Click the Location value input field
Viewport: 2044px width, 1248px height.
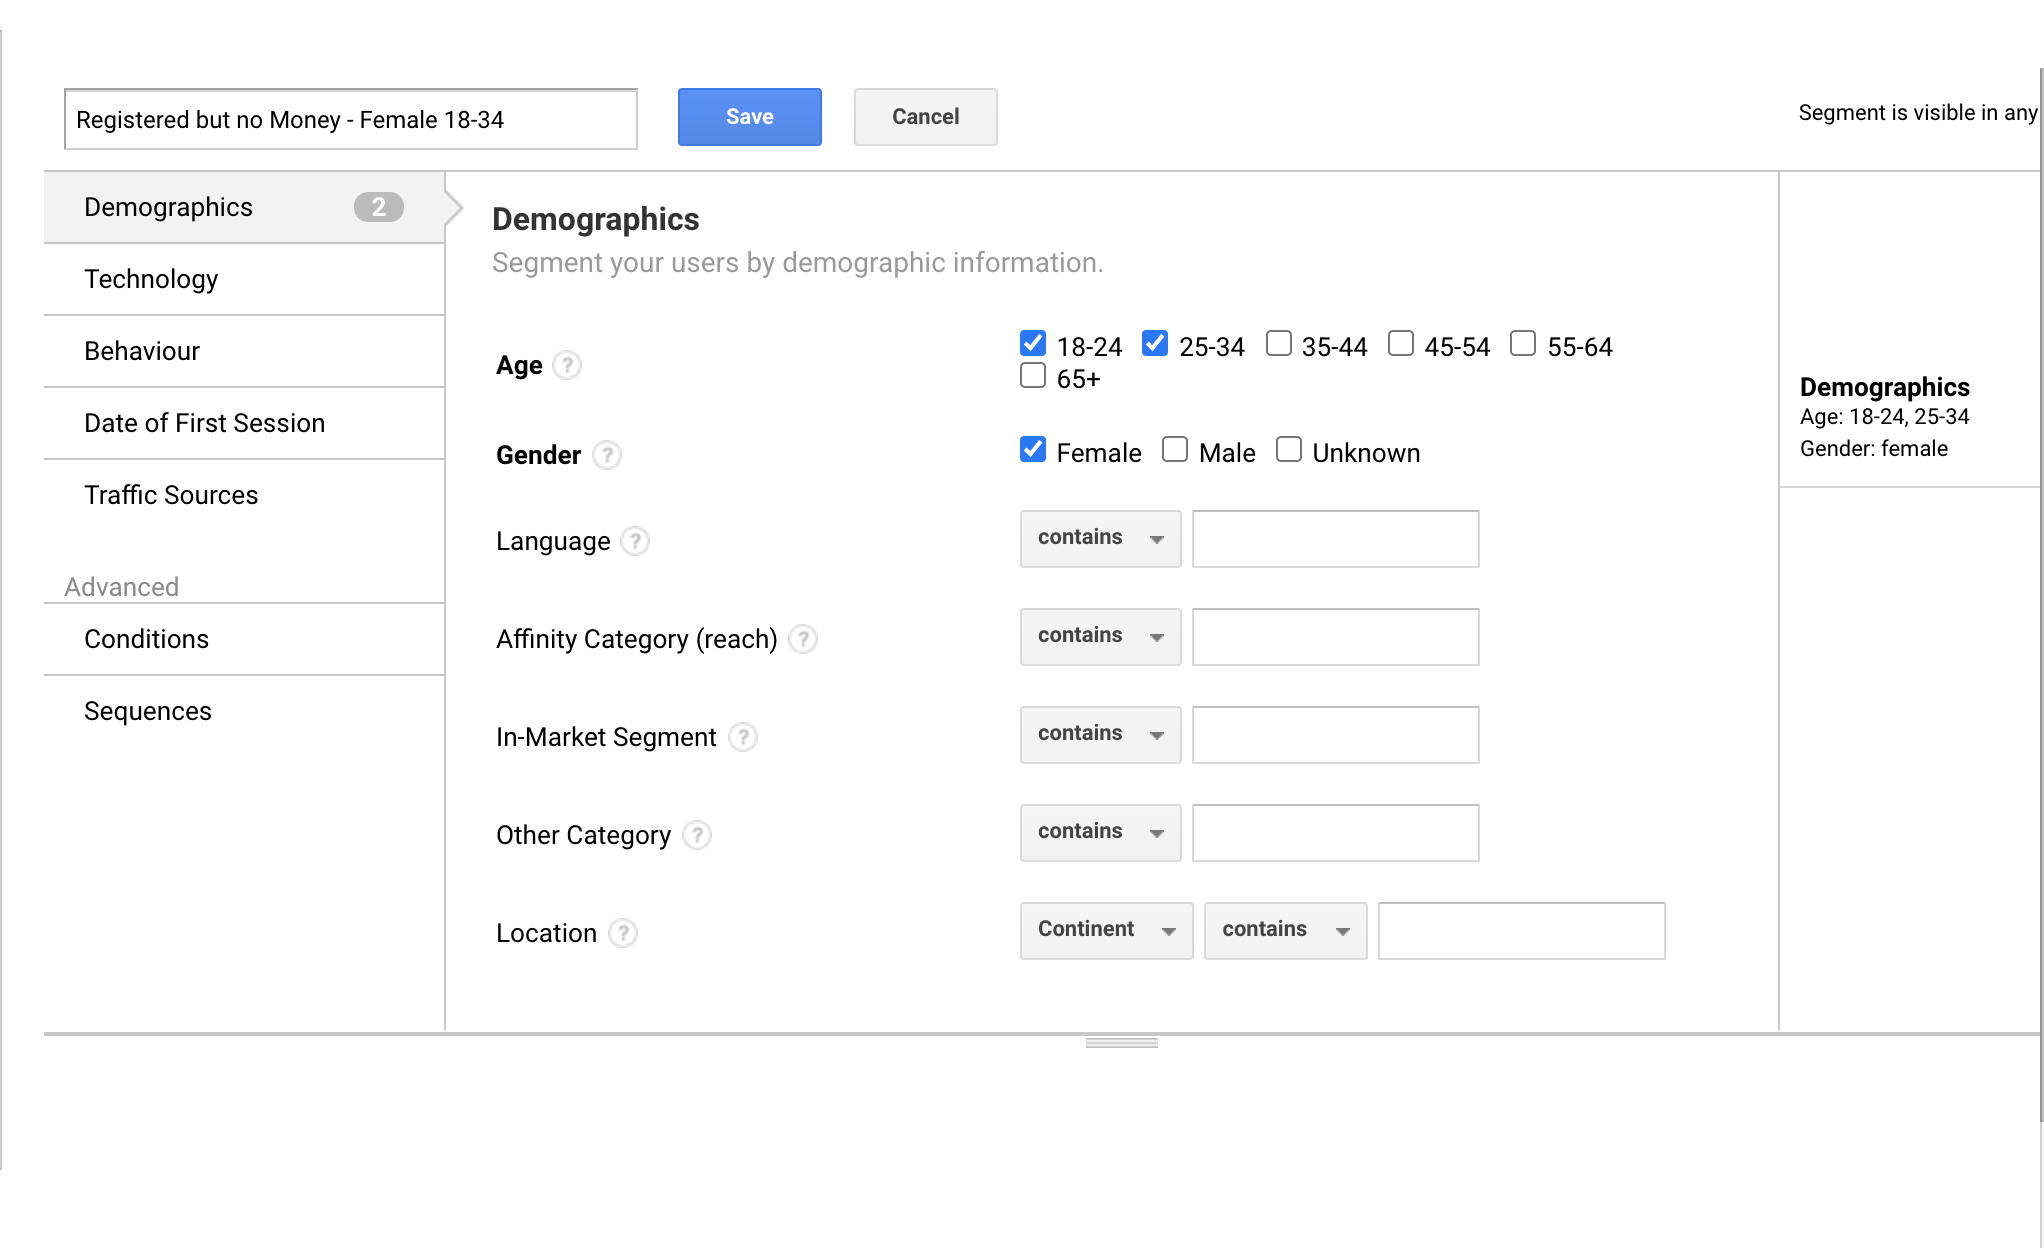click(1520, 931)
